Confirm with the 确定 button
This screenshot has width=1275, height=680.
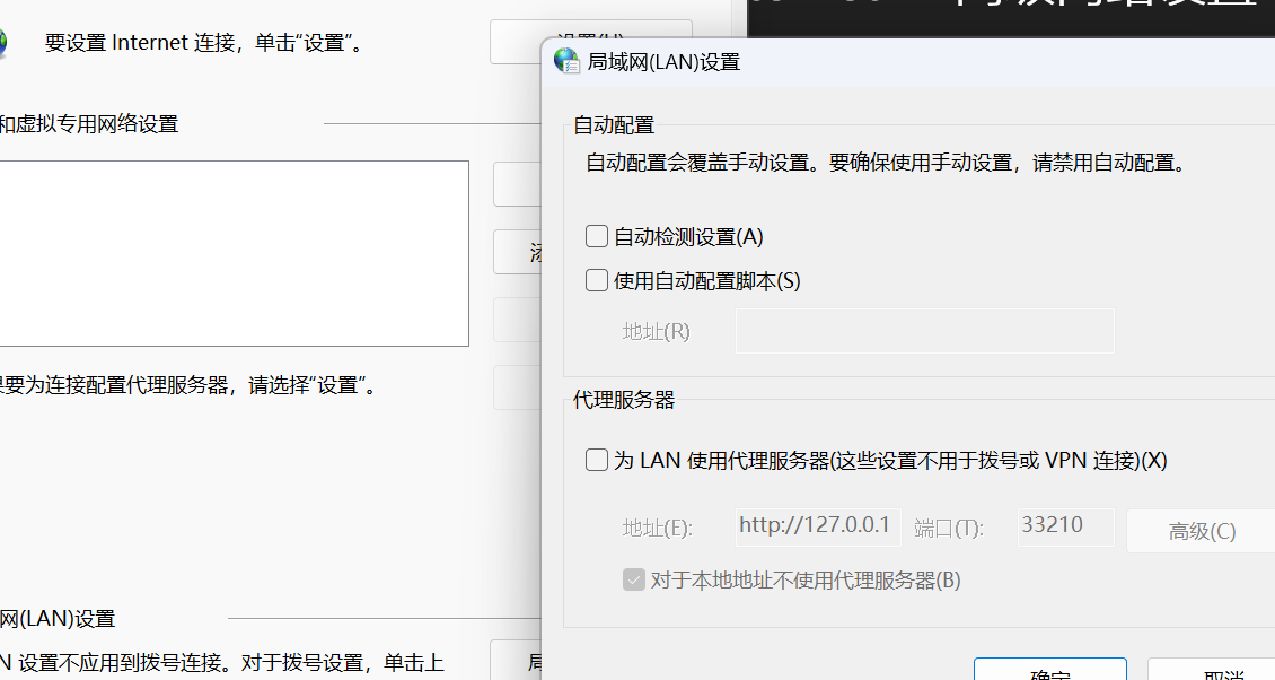point(1050,669)
